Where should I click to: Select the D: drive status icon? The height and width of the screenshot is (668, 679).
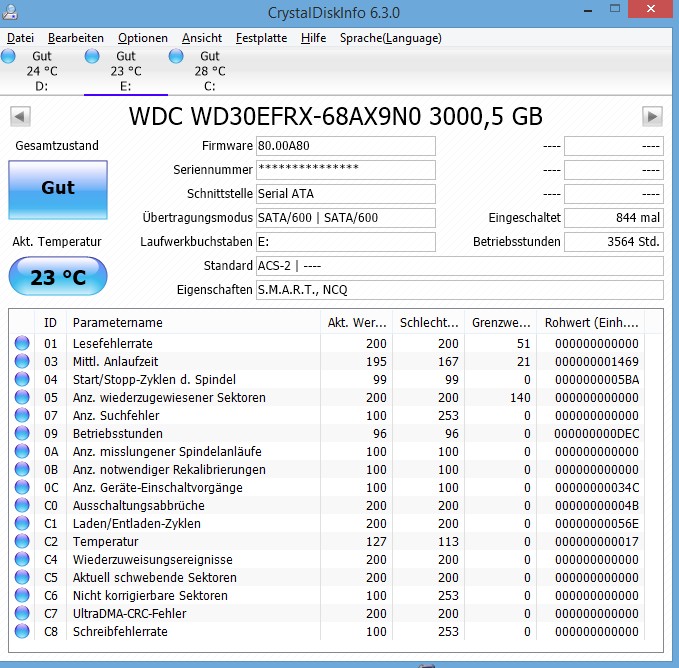pos(8,56)
